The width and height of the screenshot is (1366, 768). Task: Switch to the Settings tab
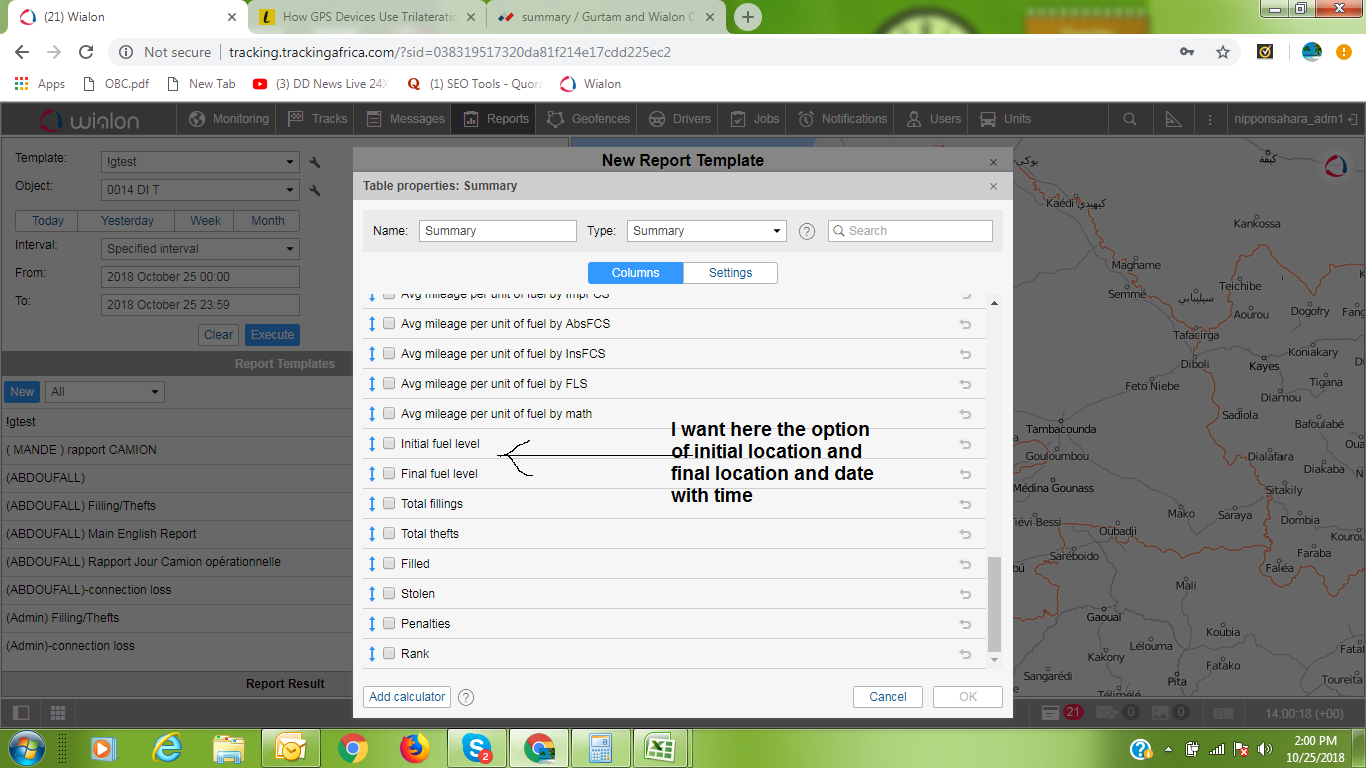(730, 273)
